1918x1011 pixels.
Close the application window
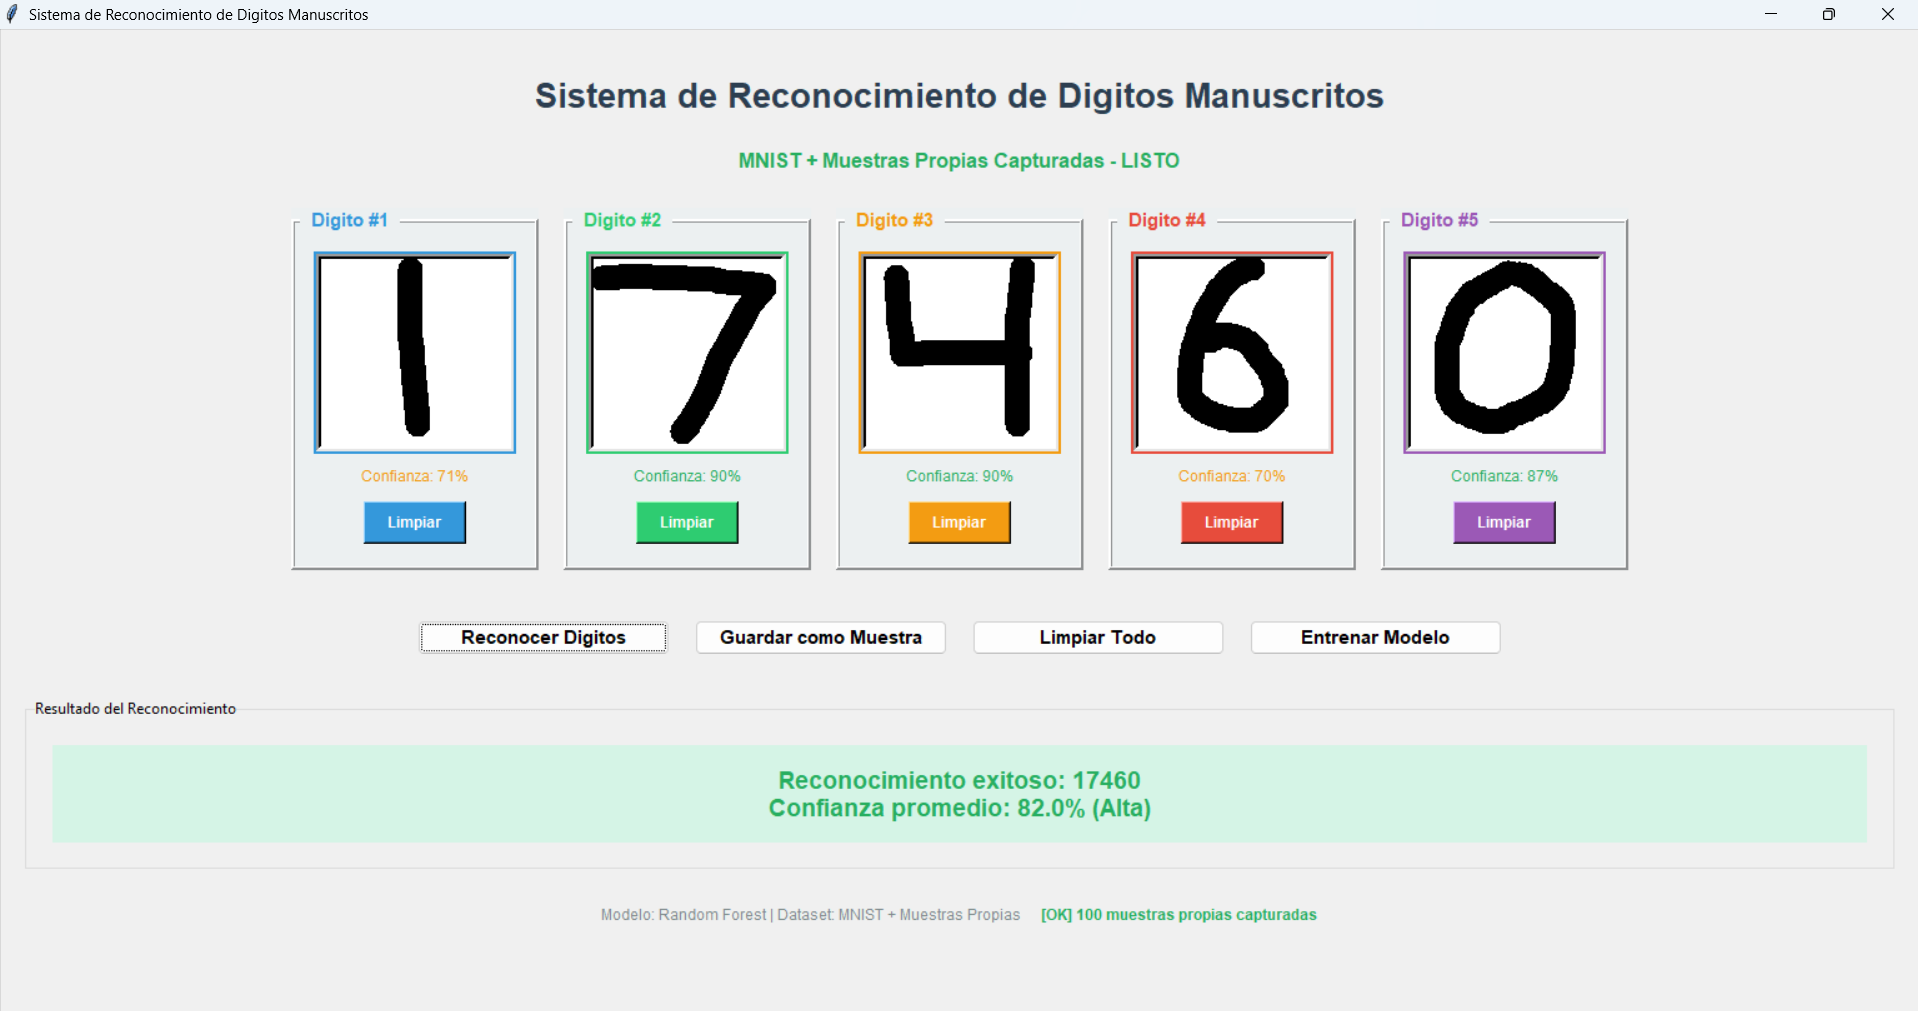[1888, 14]
